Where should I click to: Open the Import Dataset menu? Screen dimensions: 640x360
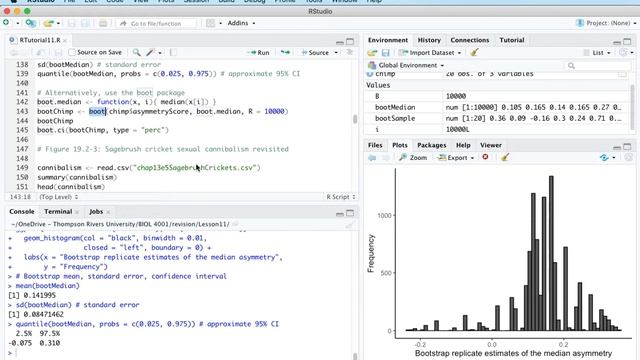point(430,53)
